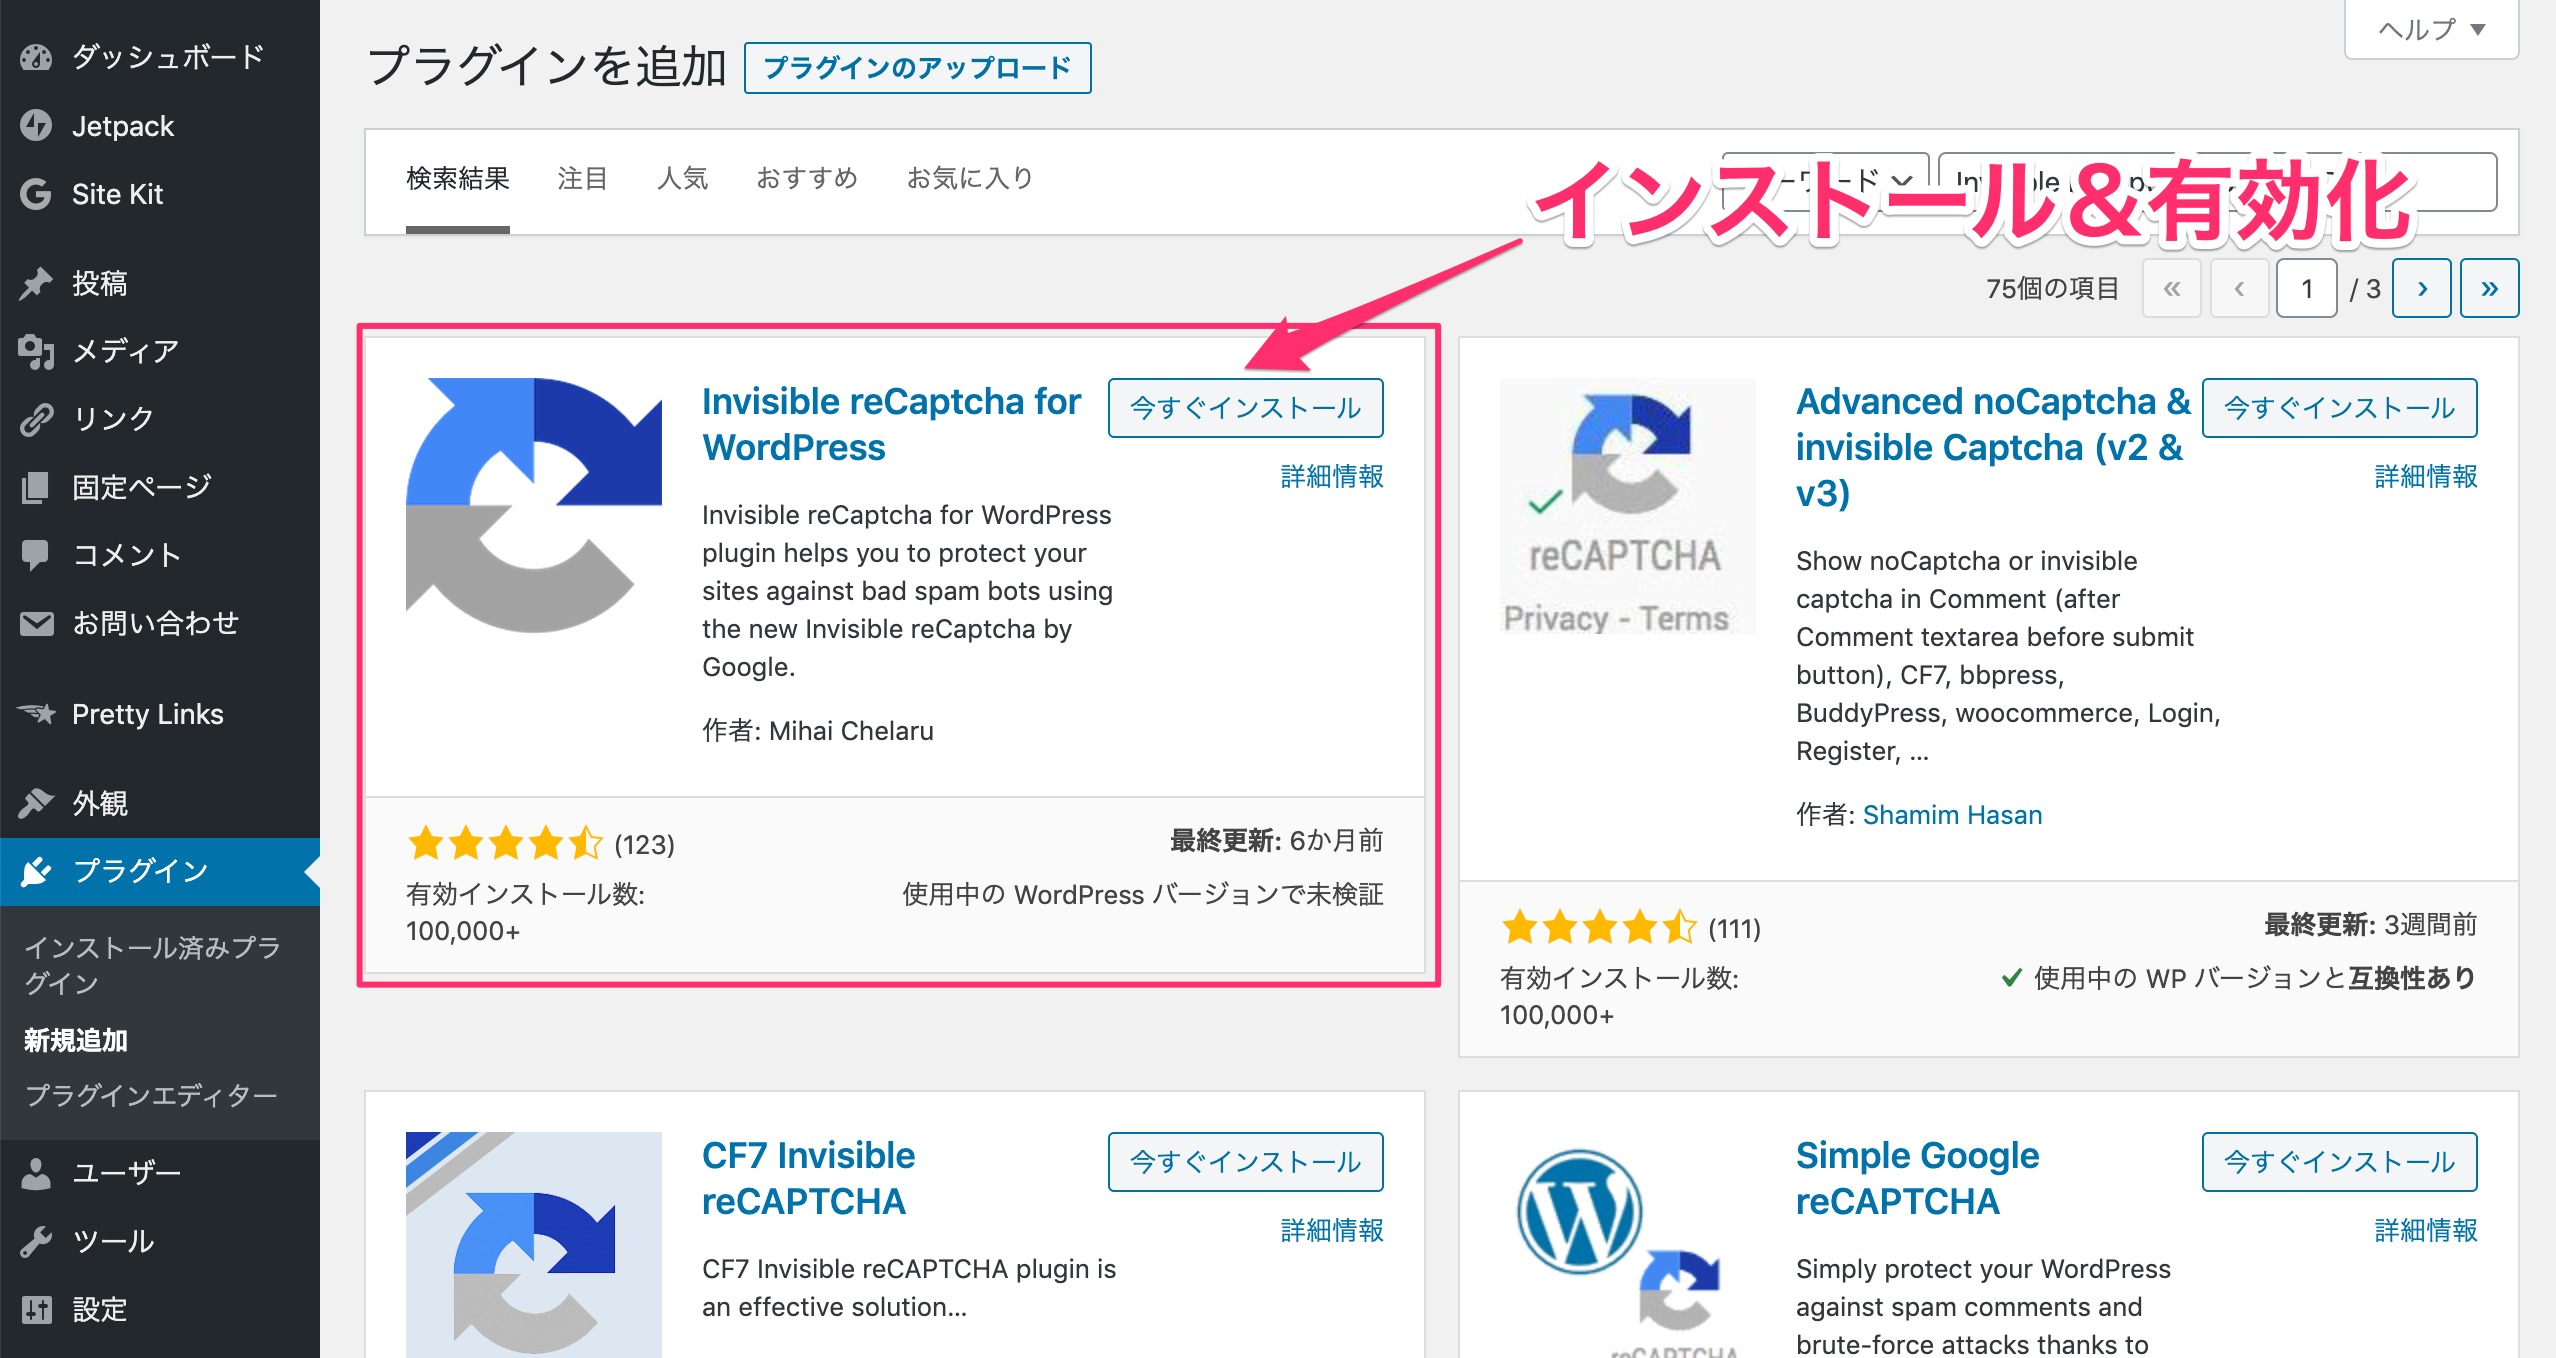Open Site Kit menu item
This screenshot has width=2556, height=1358.
(160, 194)
